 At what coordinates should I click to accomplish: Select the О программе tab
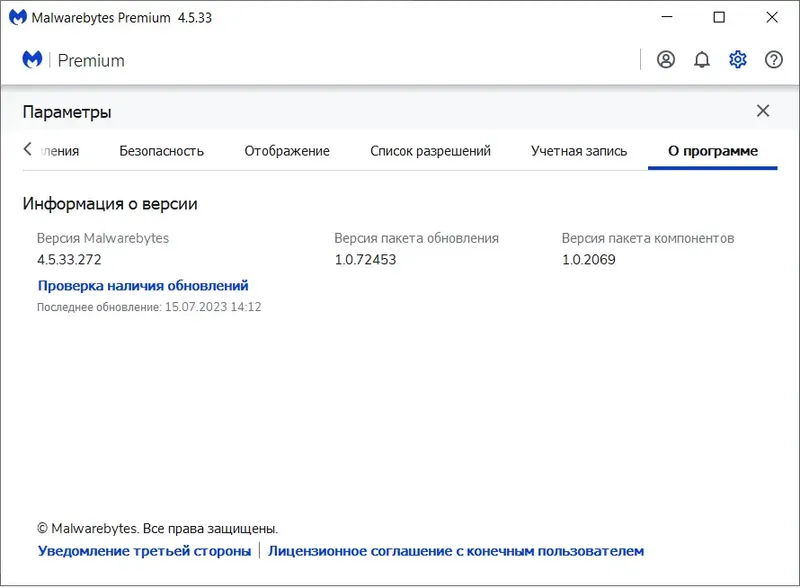pos(713,151)
